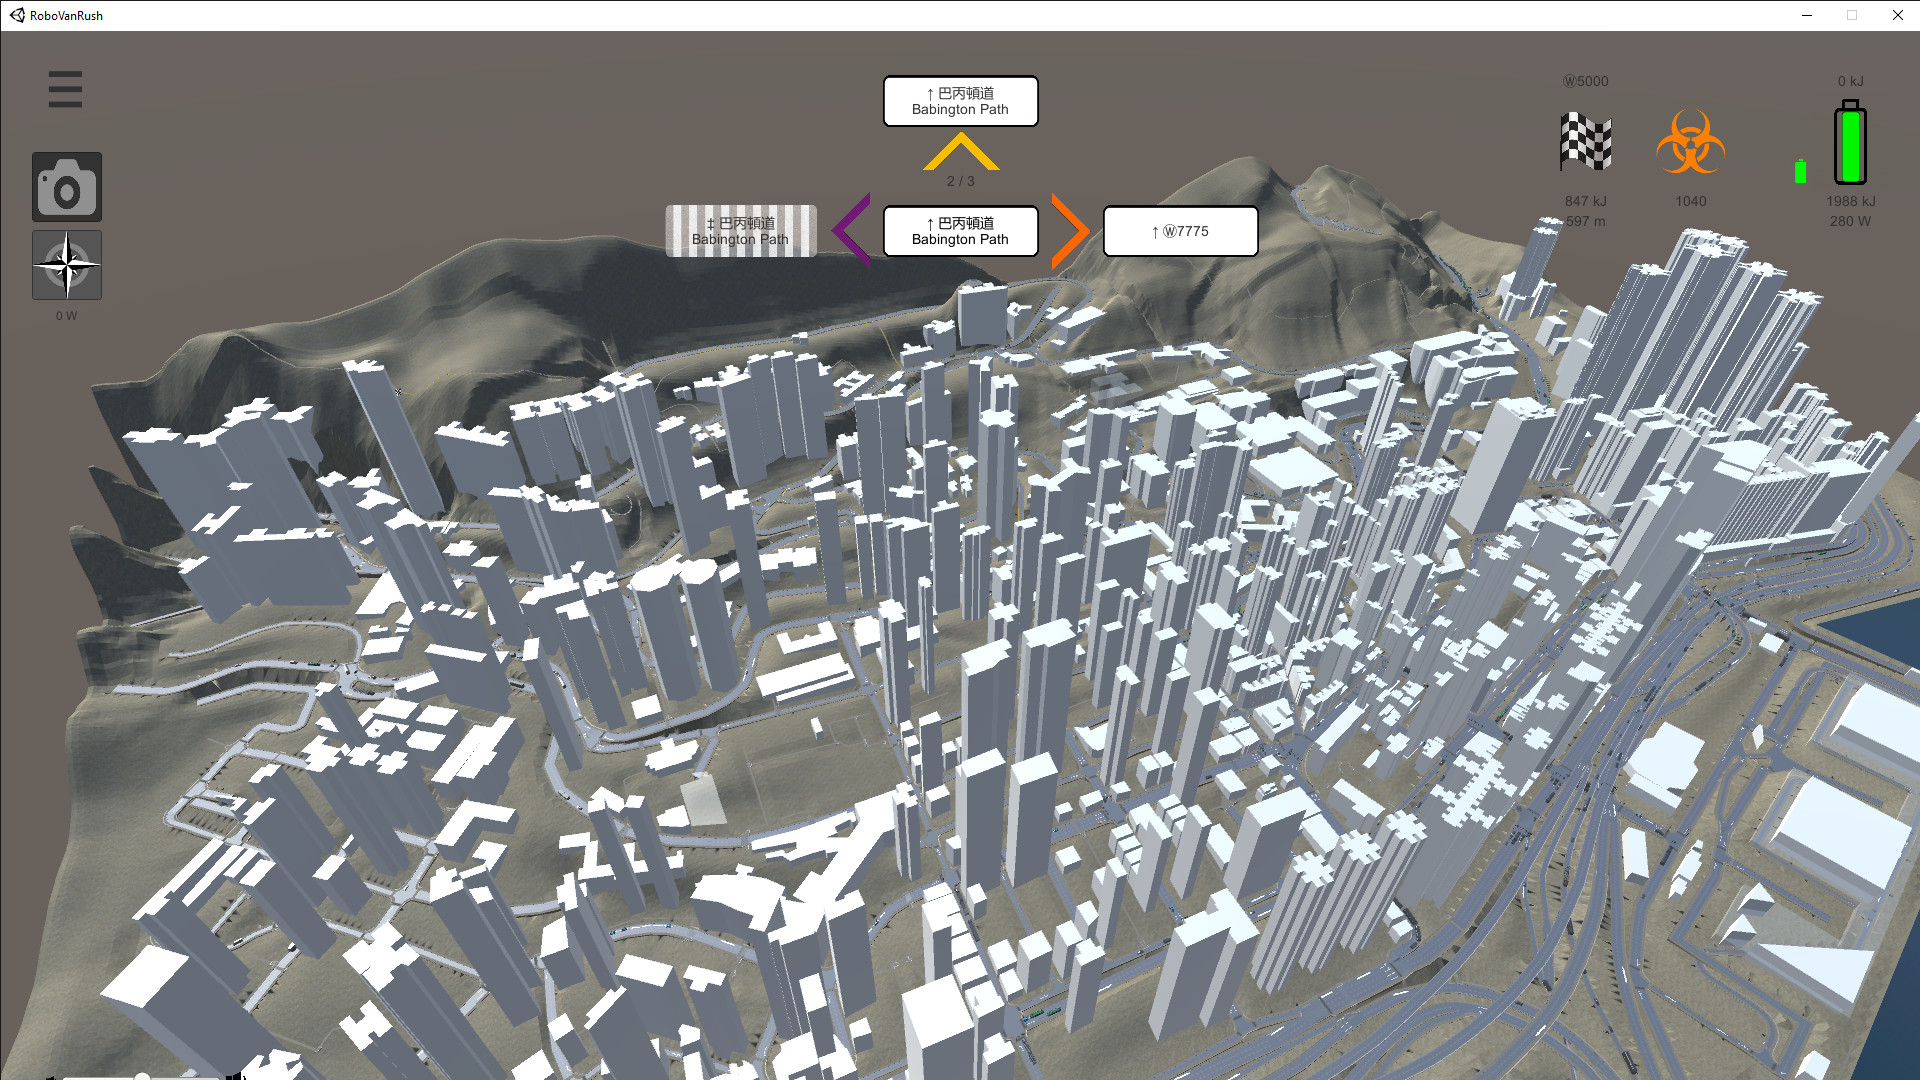Select the striped Babington Path sign
Screen dimensions: 1920x1080
tap(741, 231)
